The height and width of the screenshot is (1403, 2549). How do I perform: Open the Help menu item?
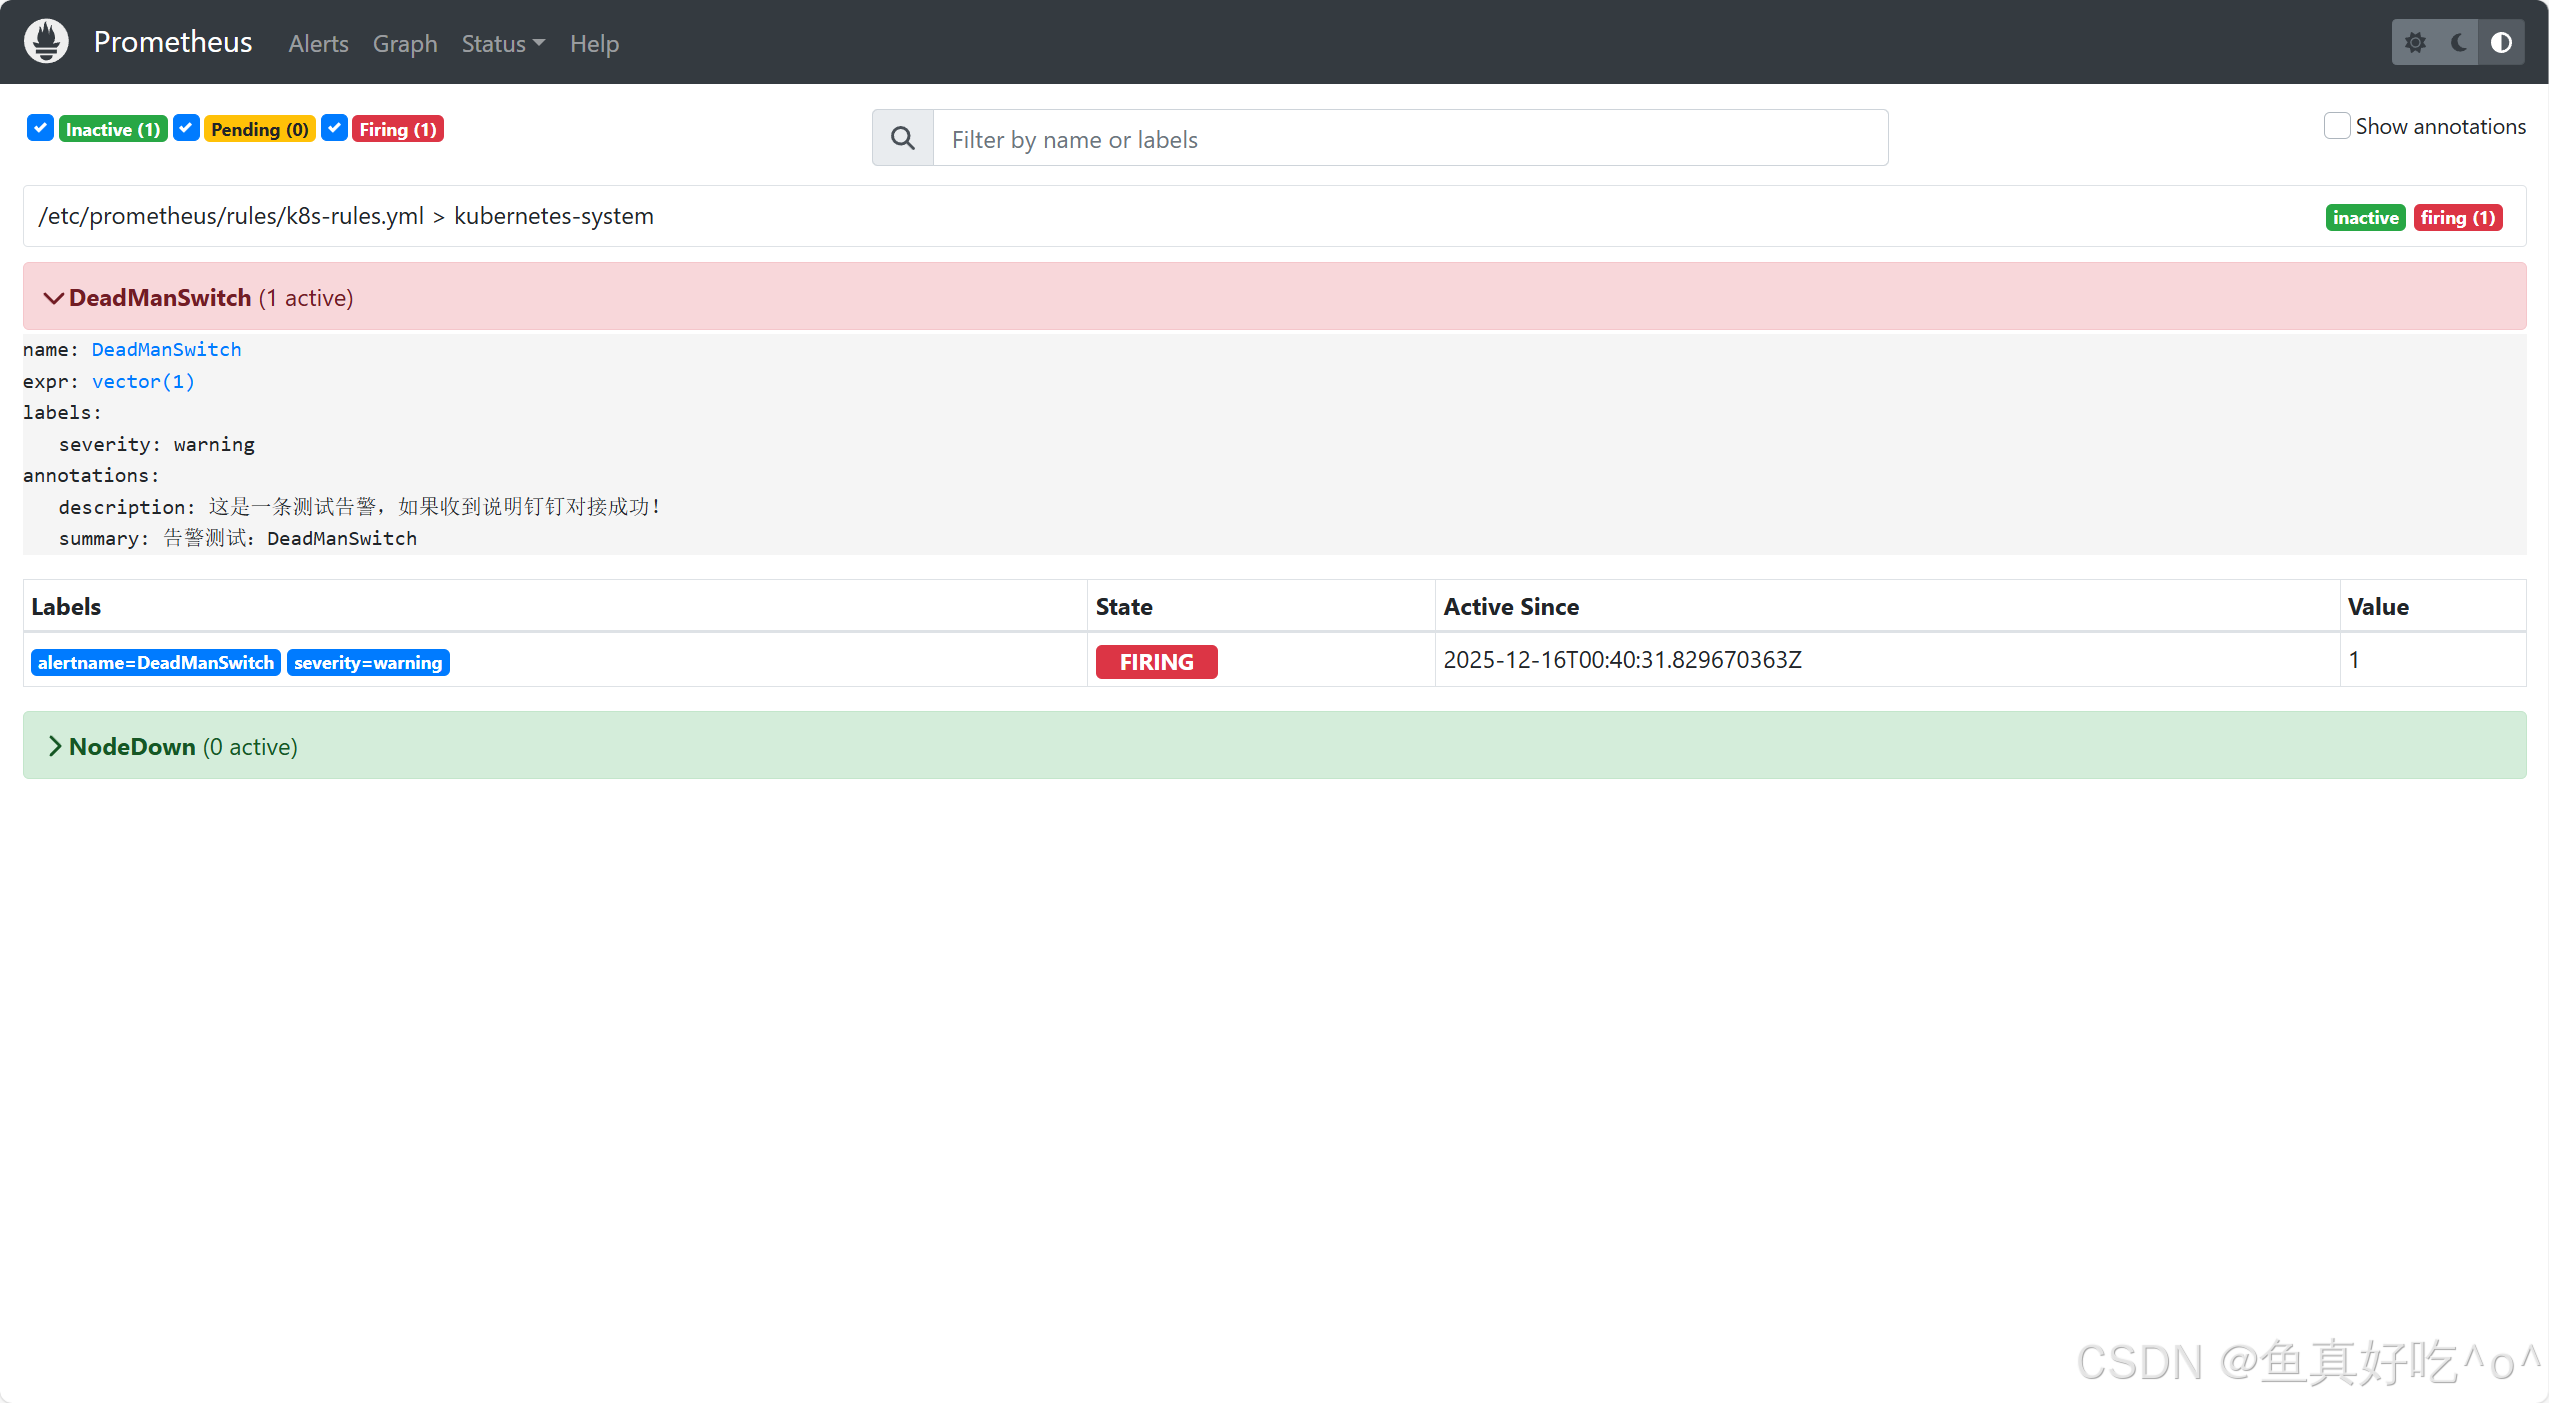[x=594, y=44]
